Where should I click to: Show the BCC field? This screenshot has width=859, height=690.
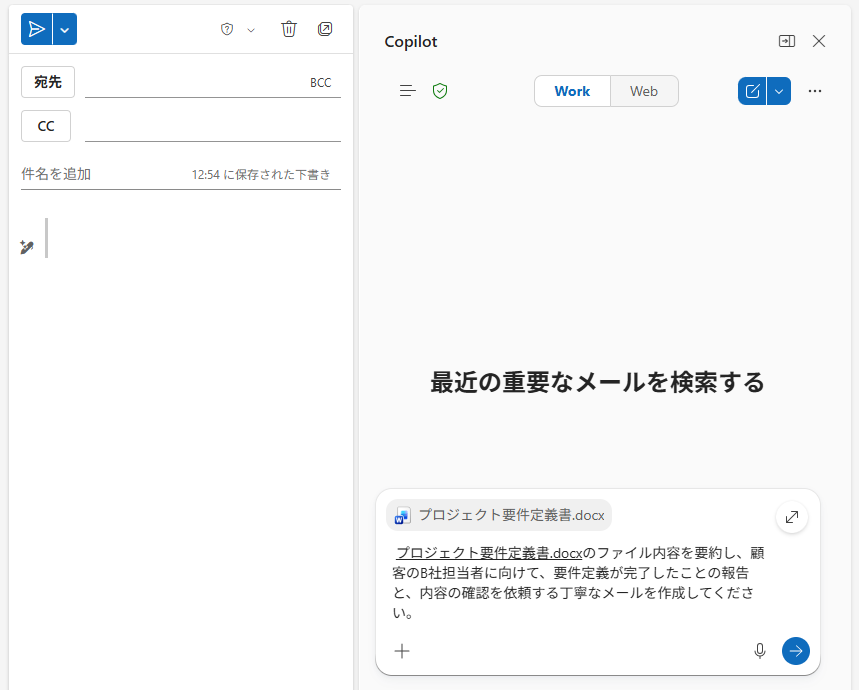pos(320,83)
